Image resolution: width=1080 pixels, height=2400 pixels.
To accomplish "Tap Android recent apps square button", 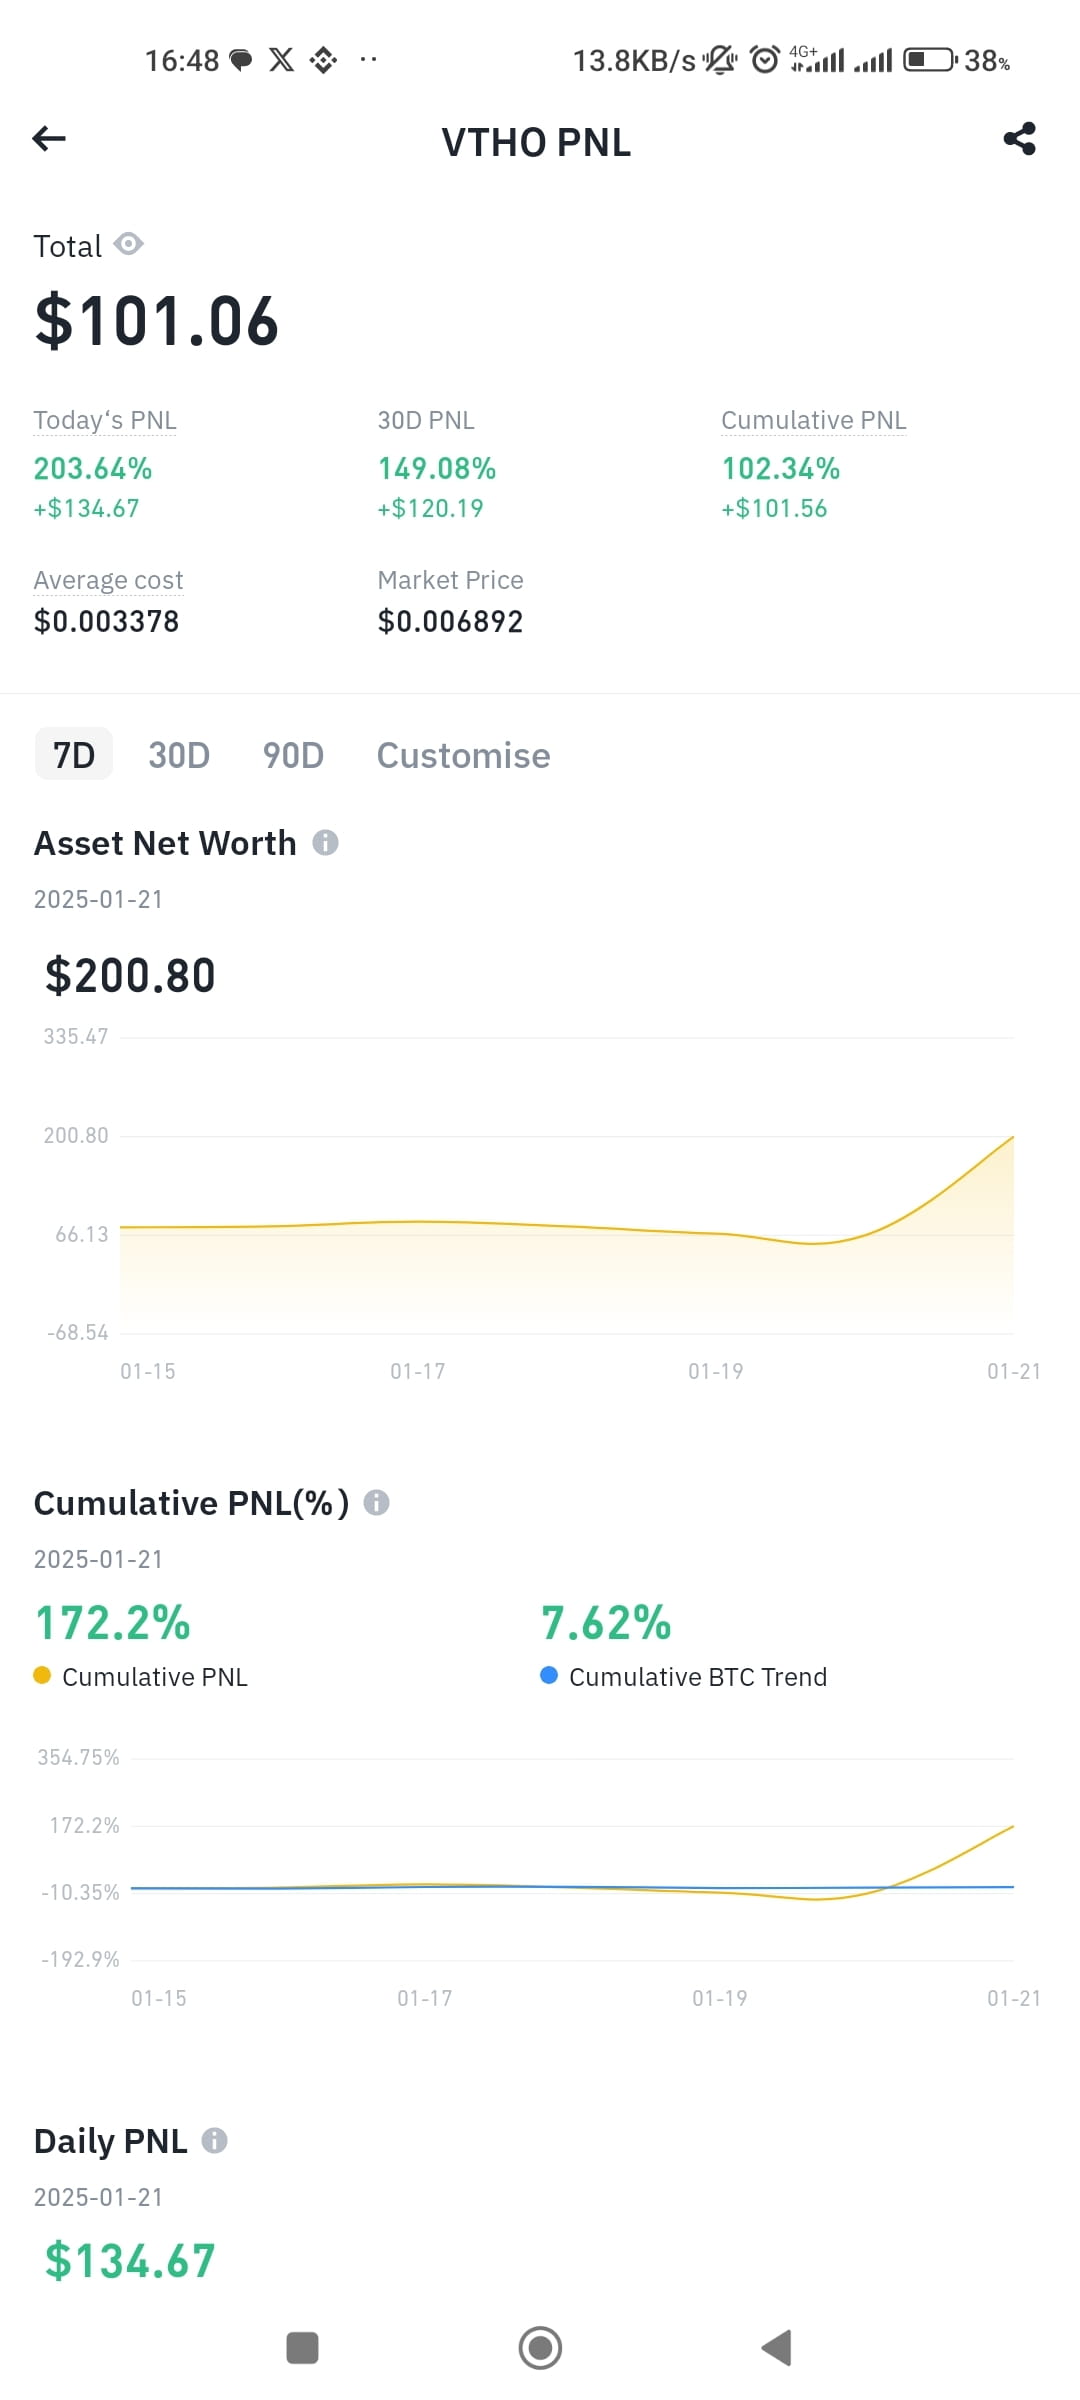I will 302,2347.
